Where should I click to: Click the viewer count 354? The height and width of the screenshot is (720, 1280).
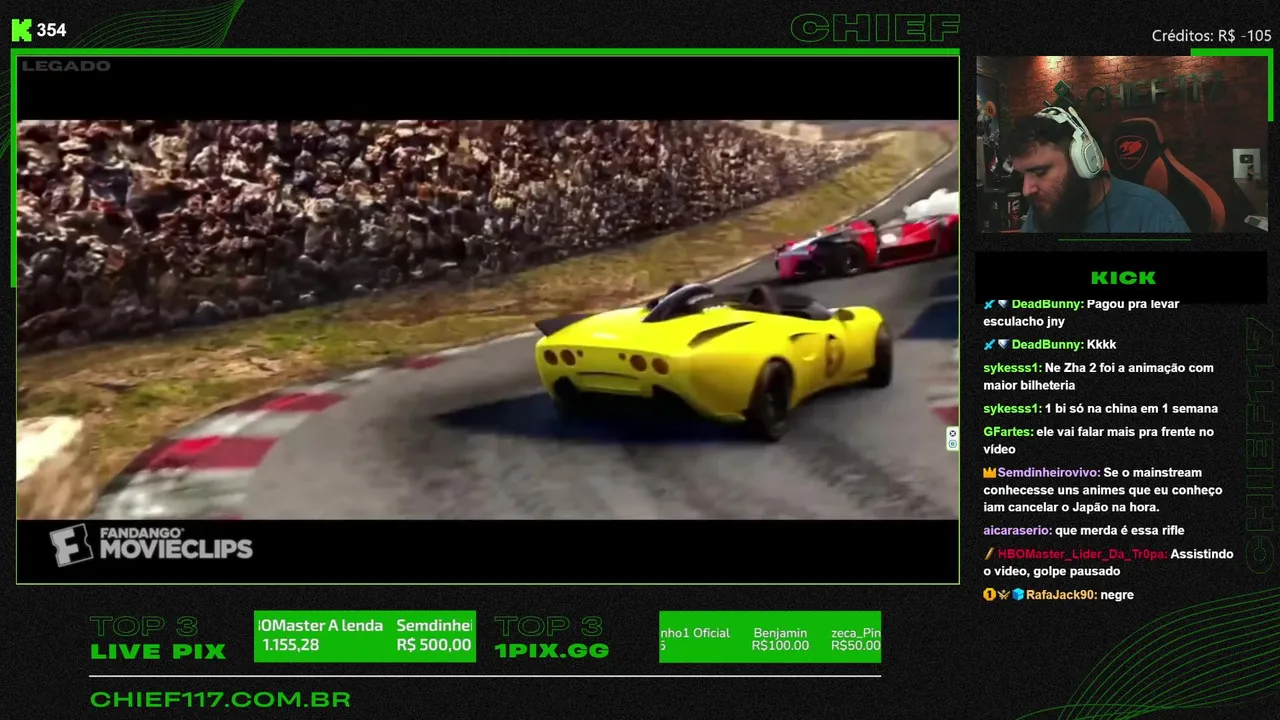pos(51,30)
